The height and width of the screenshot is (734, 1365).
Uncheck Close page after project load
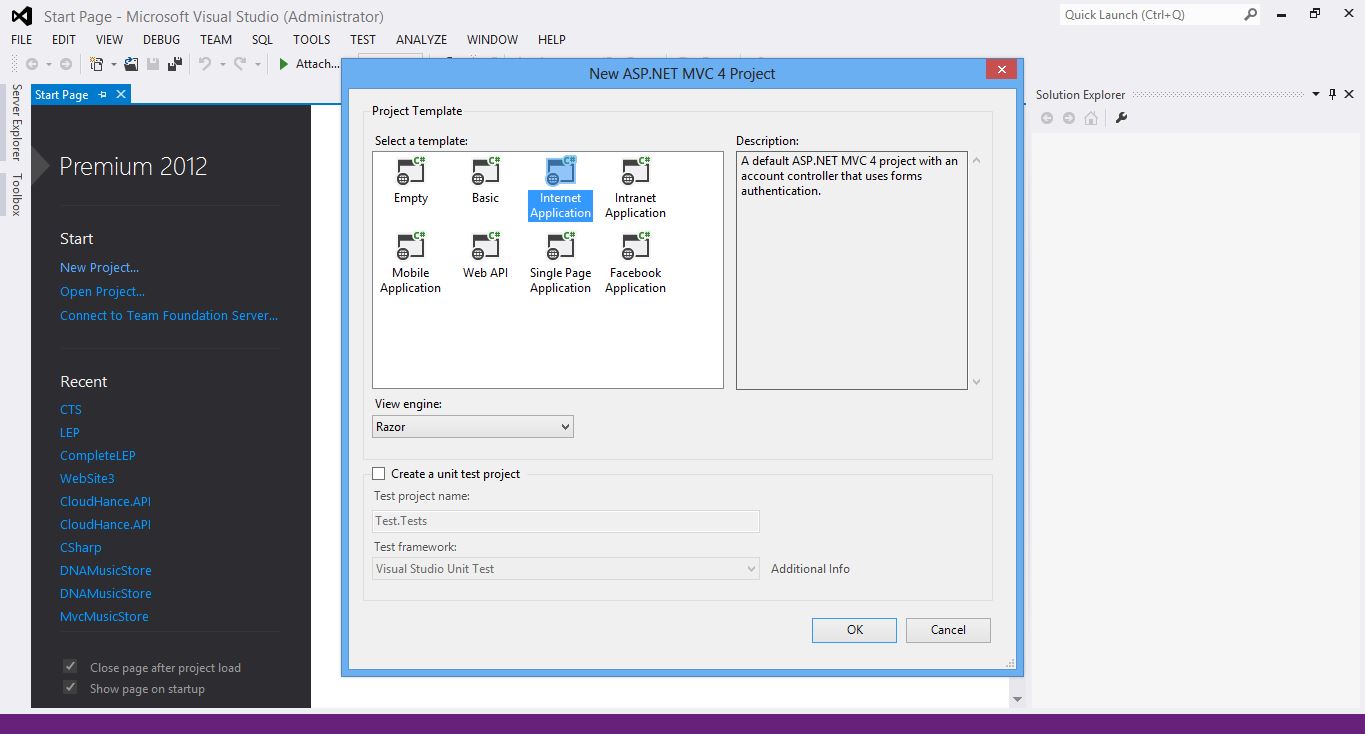[x=69, y=666]
